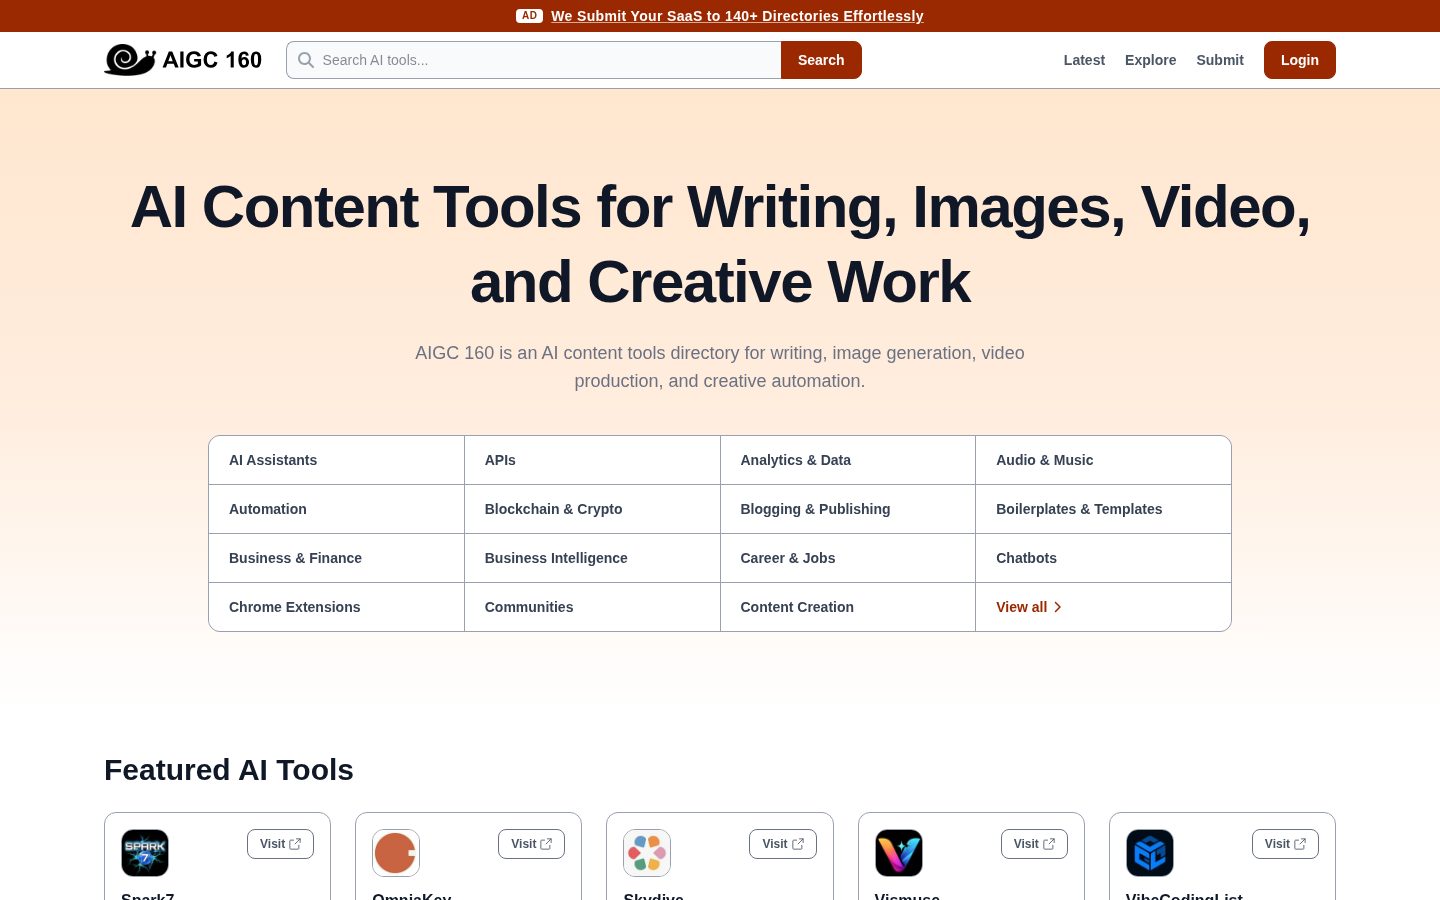Open the Chatbots category
This screenshot has width=1440, height=900.
click(x=1103, y=558)
